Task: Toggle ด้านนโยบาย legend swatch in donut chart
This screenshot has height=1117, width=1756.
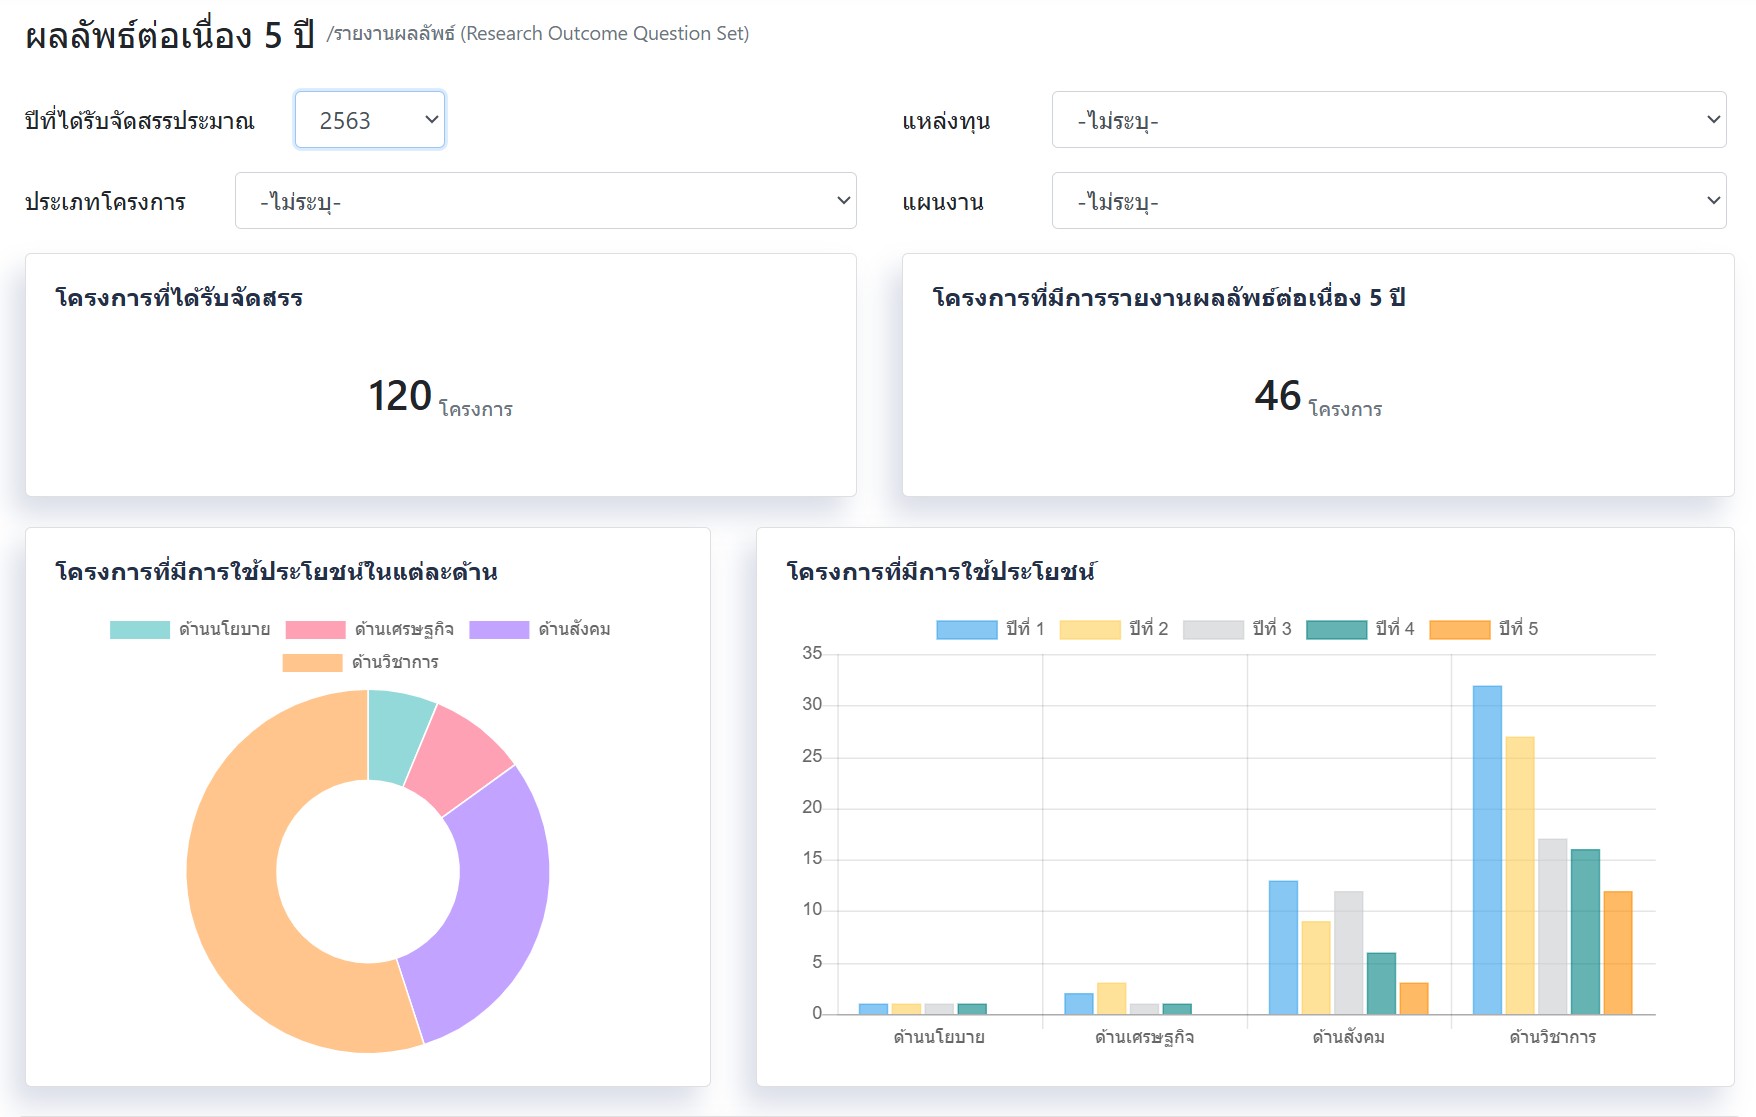Action: point(140,629)
